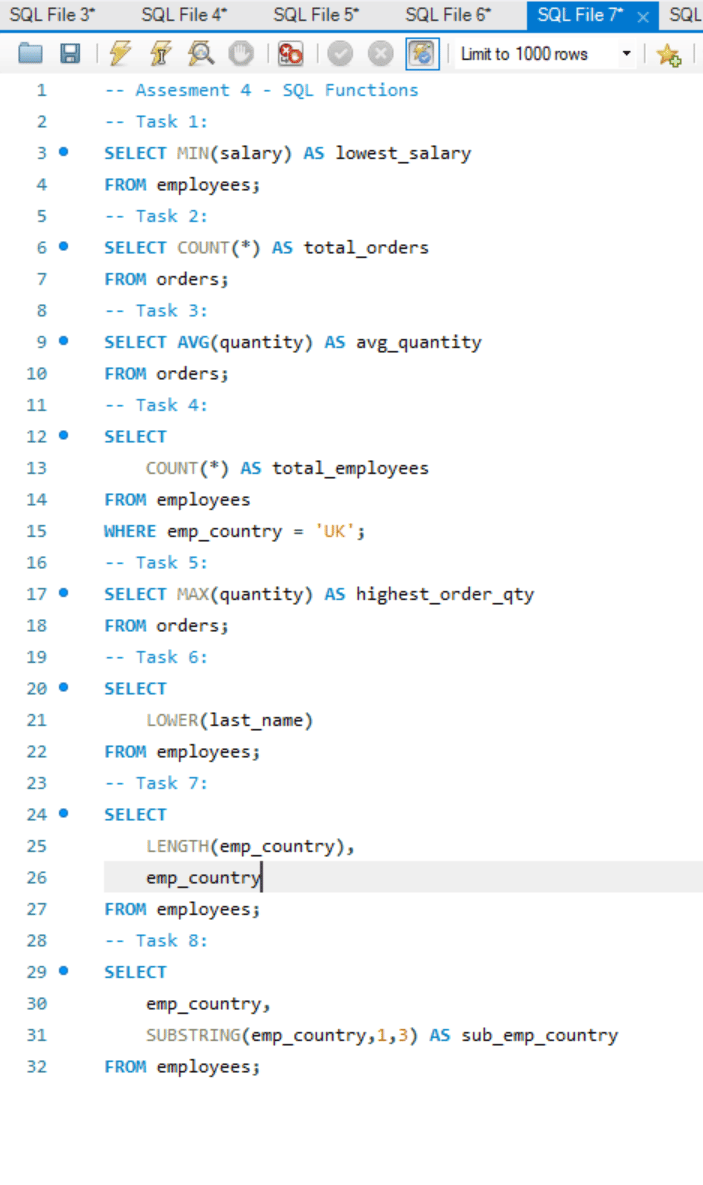Toggle stop-on-error with the red icon
Screen dimensions: 703x1185
[290, 54]
